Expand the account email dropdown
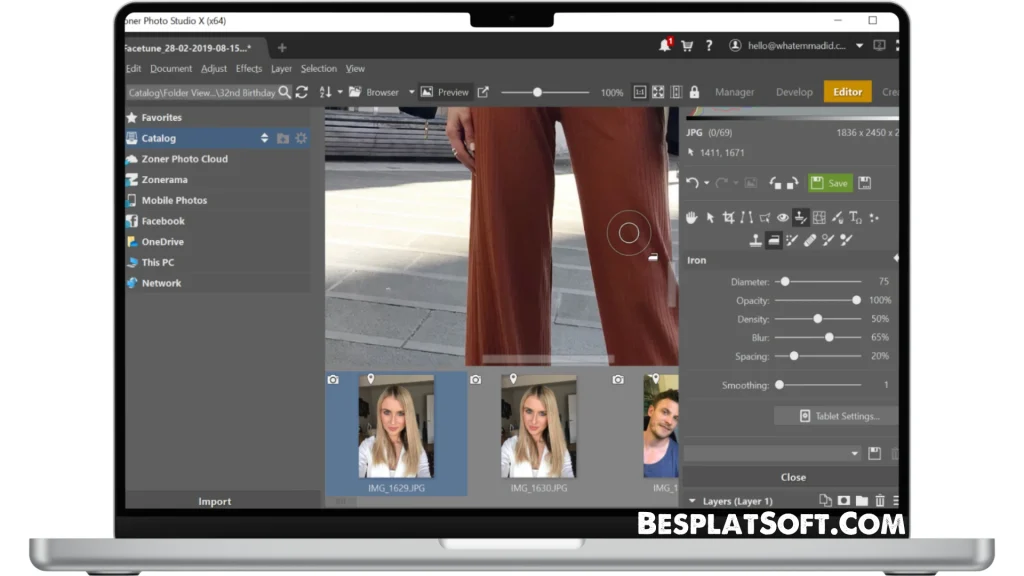The image size is (1024, 576). (859, 46)
